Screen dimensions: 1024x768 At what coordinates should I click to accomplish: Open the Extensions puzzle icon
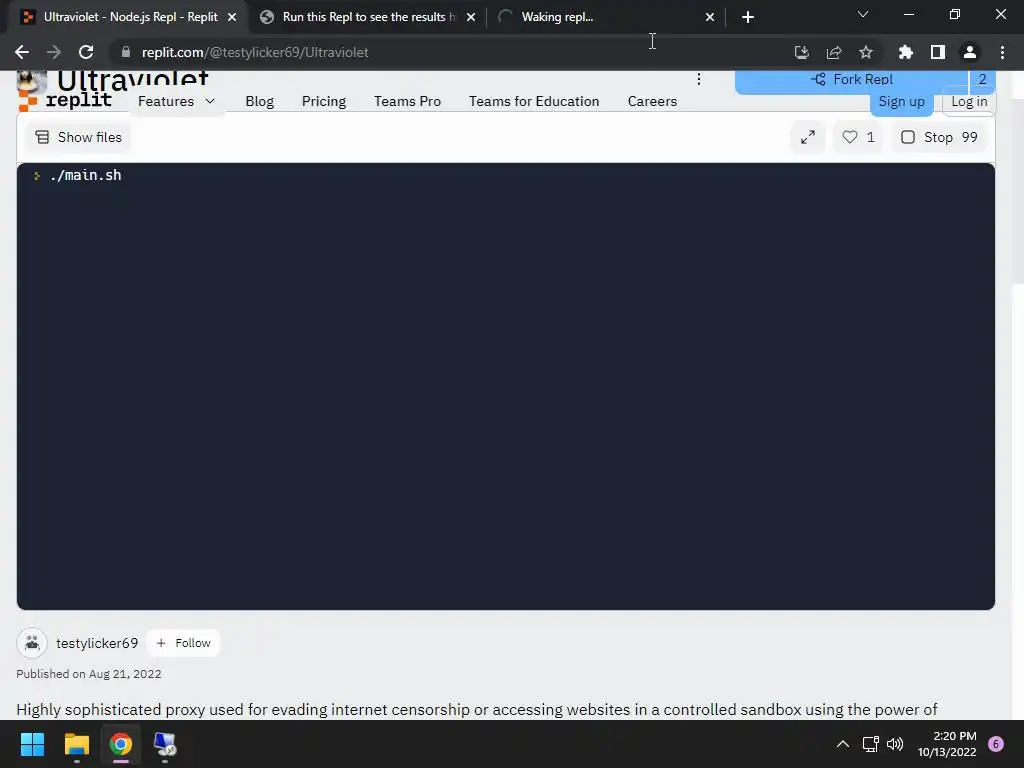pos(905,52)
